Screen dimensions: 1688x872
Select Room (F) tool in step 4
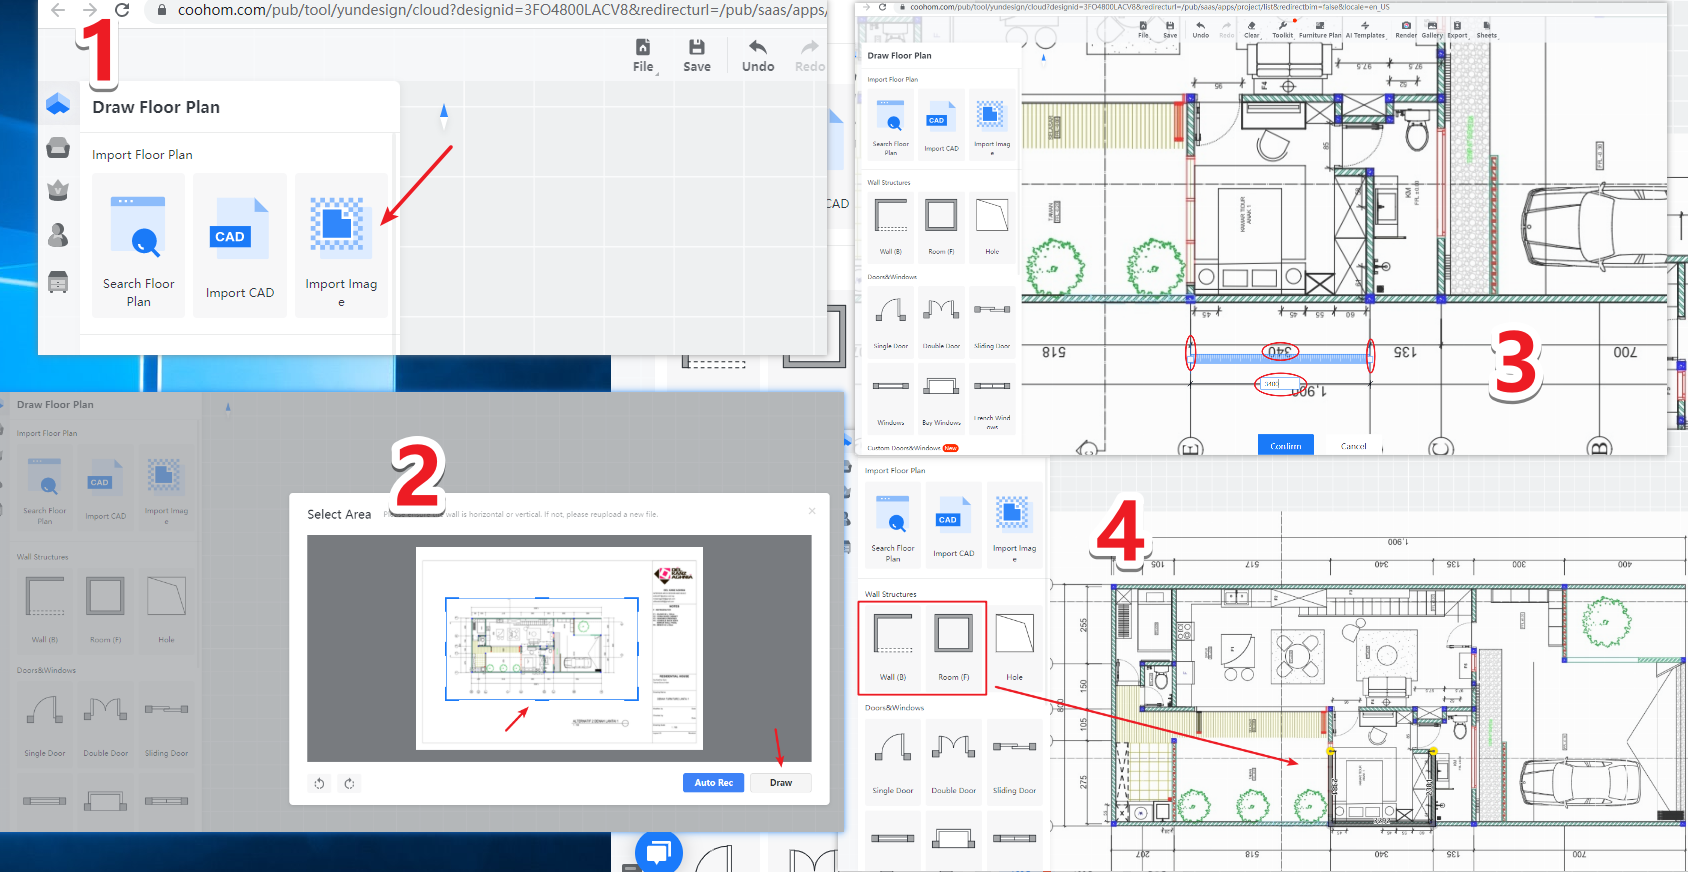click(x=953, y=647)
